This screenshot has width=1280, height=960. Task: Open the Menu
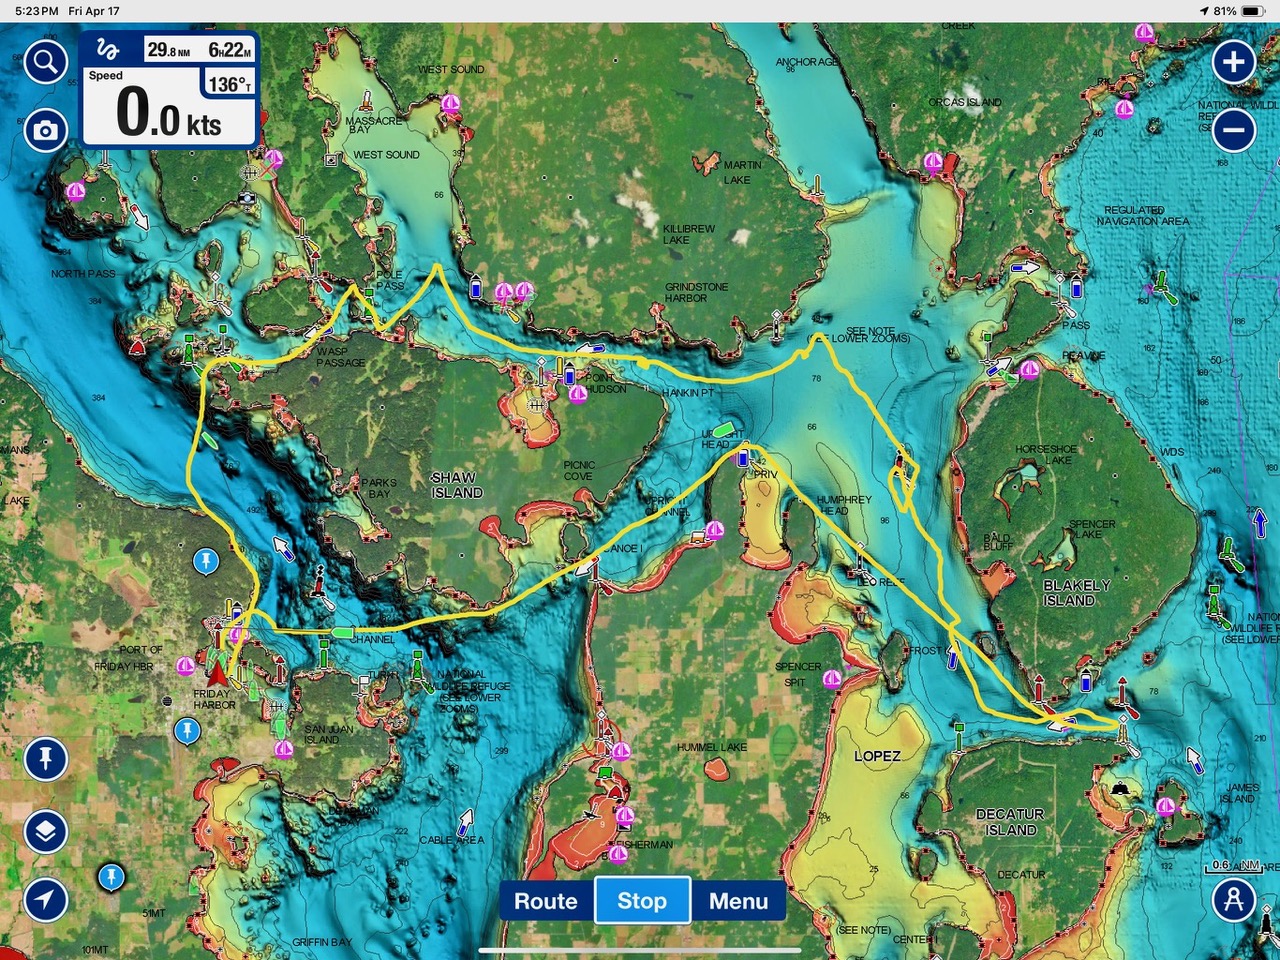tap(738, 901)
